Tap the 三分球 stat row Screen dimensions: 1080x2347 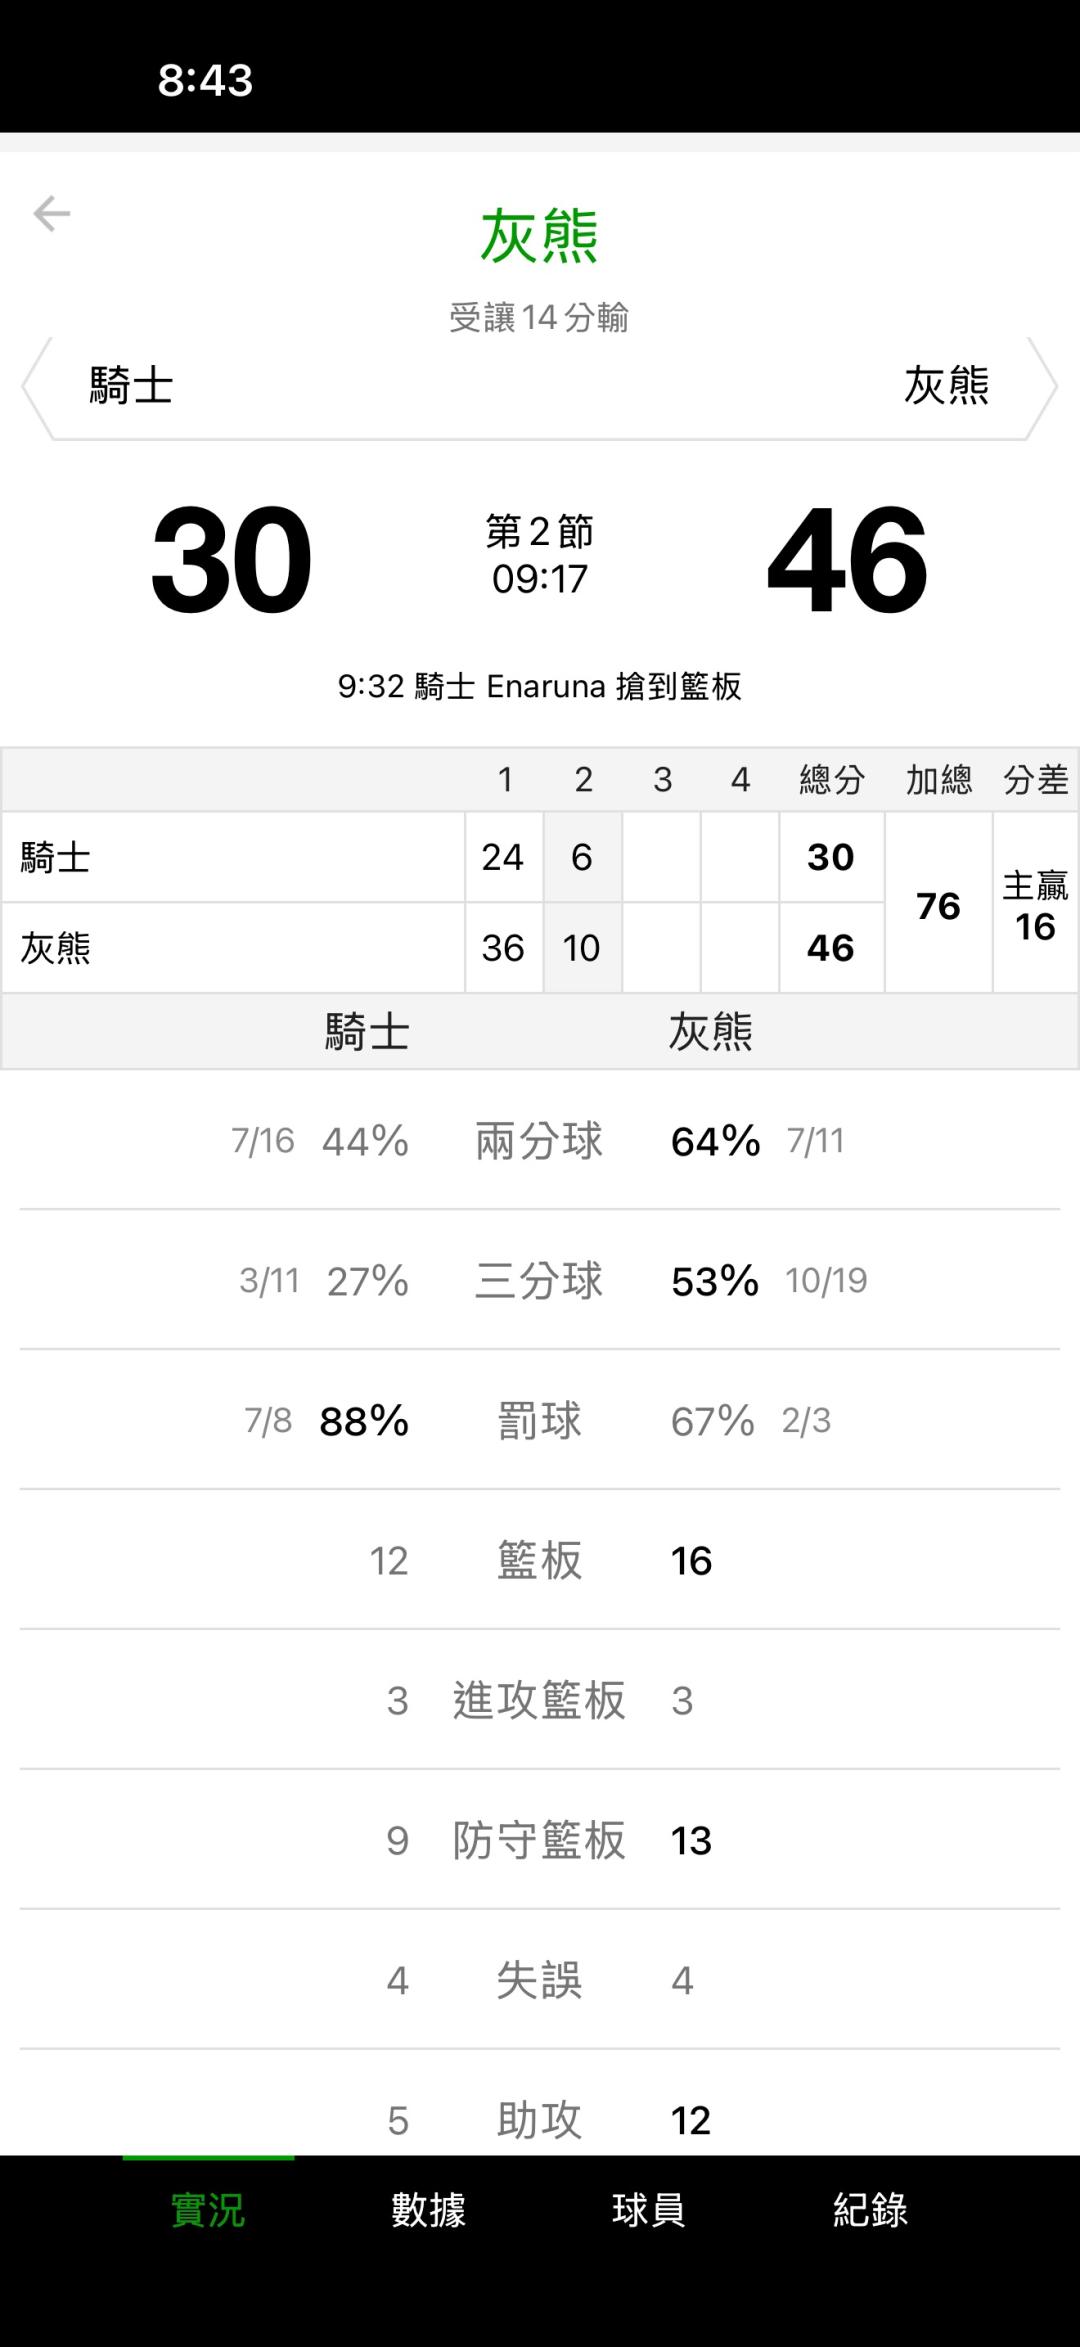point(539,1281)
